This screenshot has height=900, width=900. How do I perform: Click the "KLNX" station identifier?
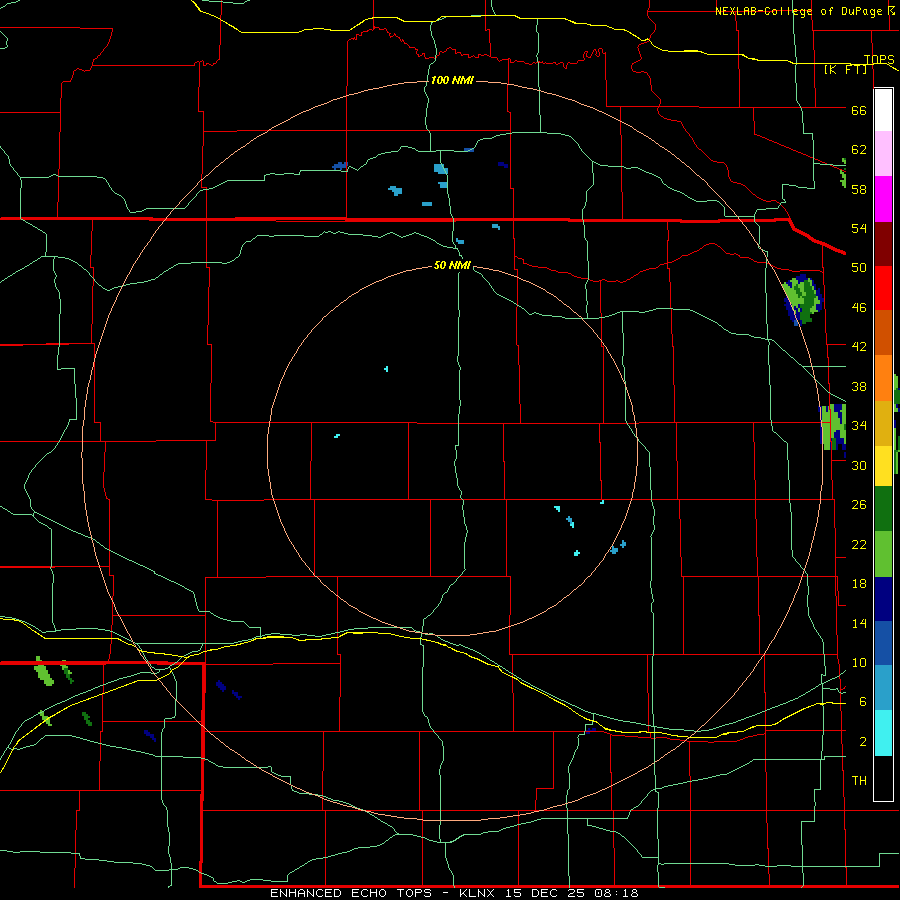pos(479,893)
